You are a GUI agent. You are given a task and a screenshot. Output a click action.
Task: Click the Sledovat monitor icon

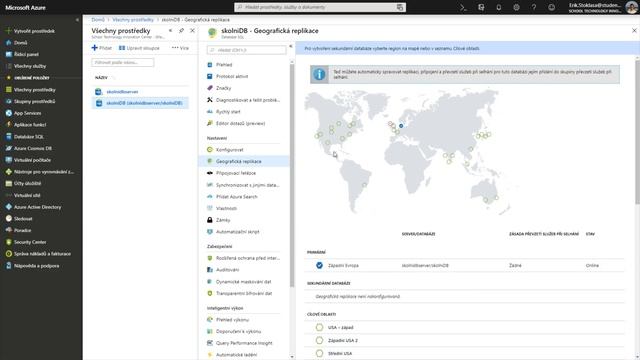point(9,219)
